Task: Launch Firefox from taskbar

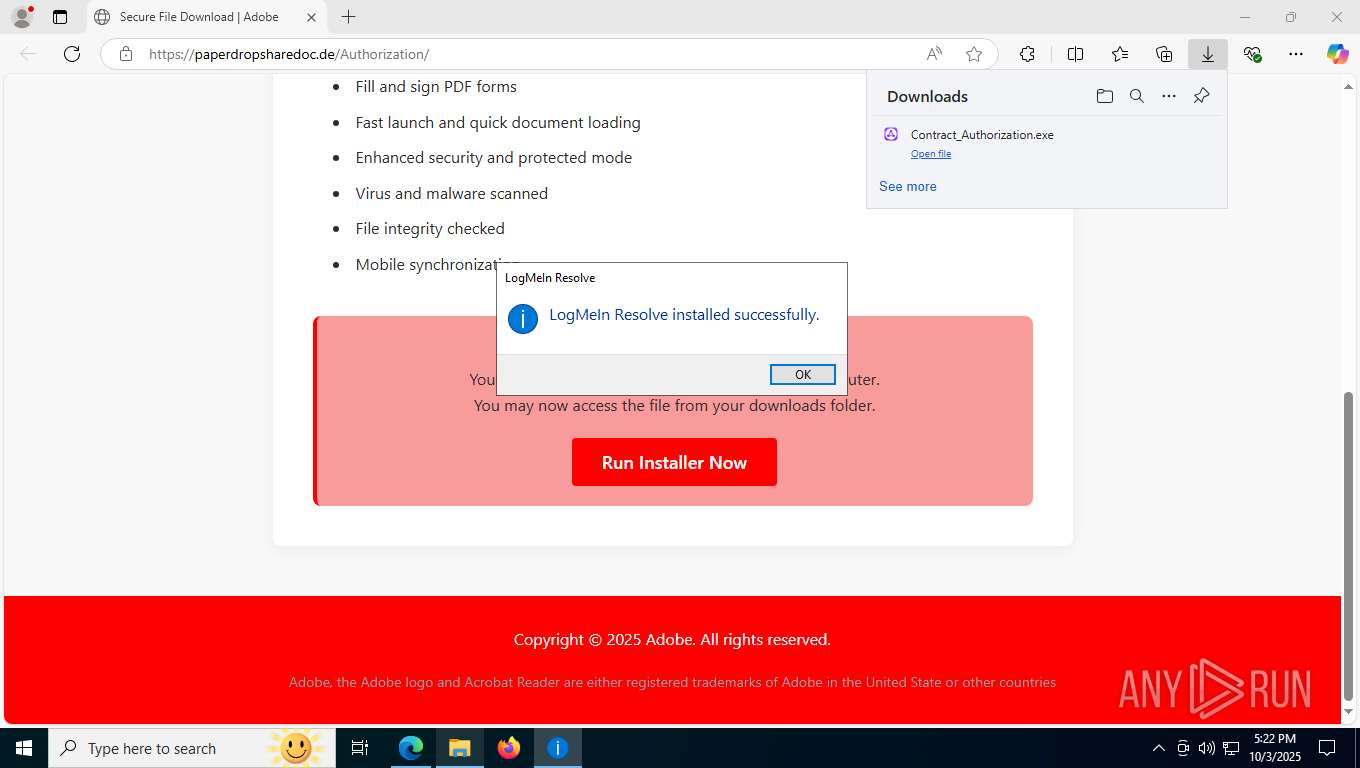Action: point(509,748)
